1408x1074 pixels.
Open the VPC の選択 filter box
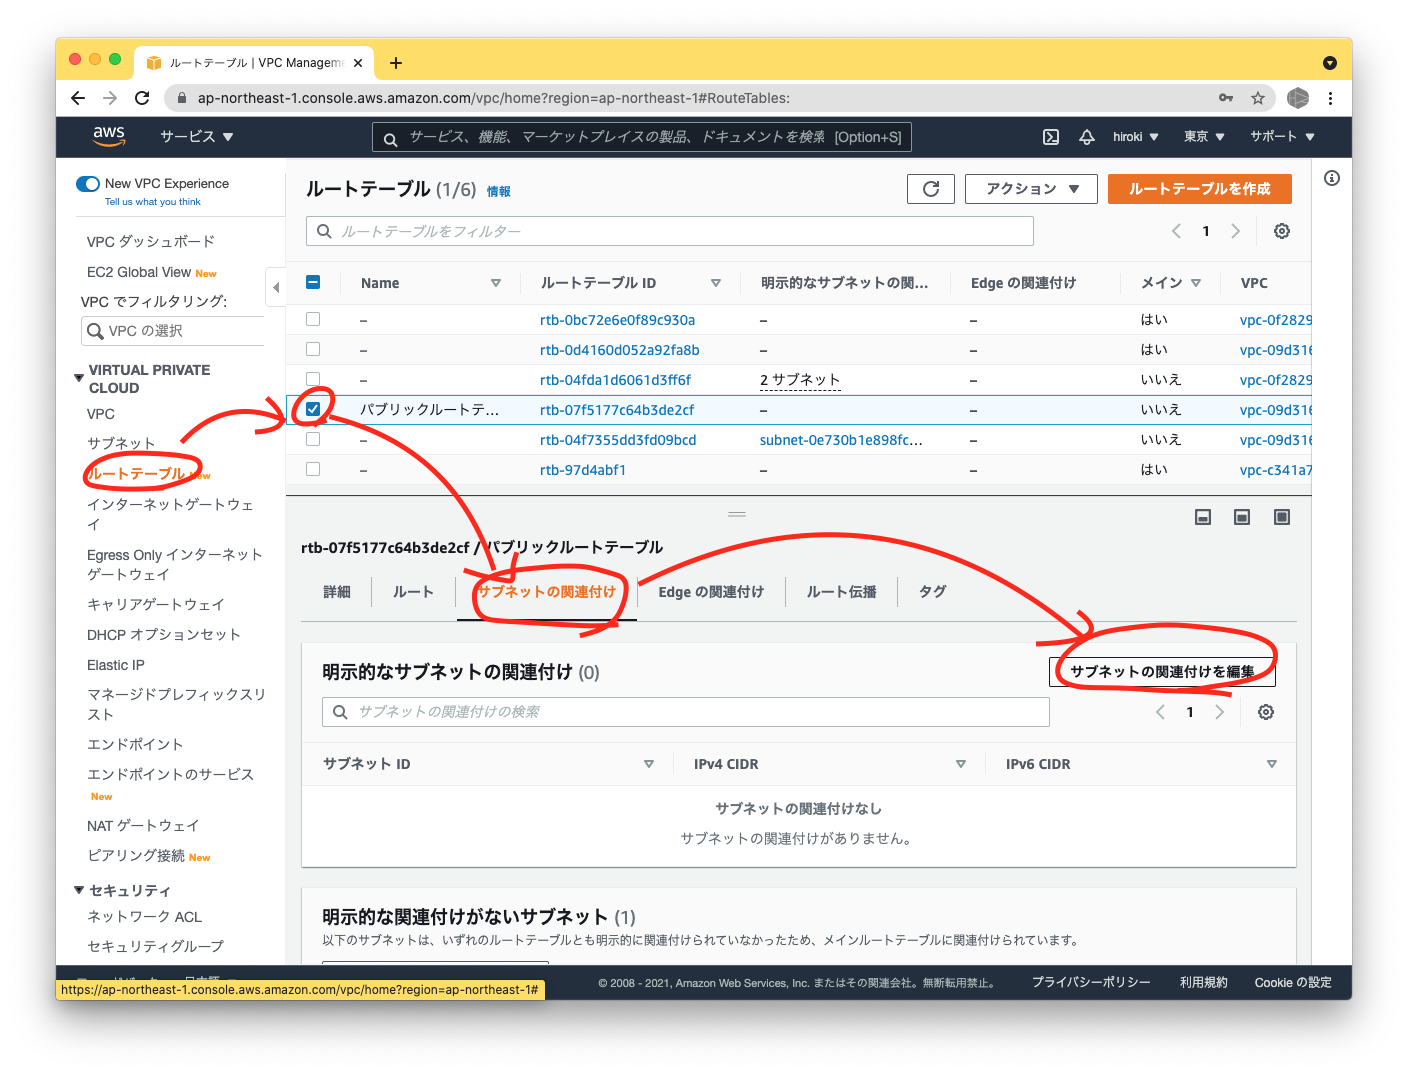pyautogui.click(x=172, y=330)
